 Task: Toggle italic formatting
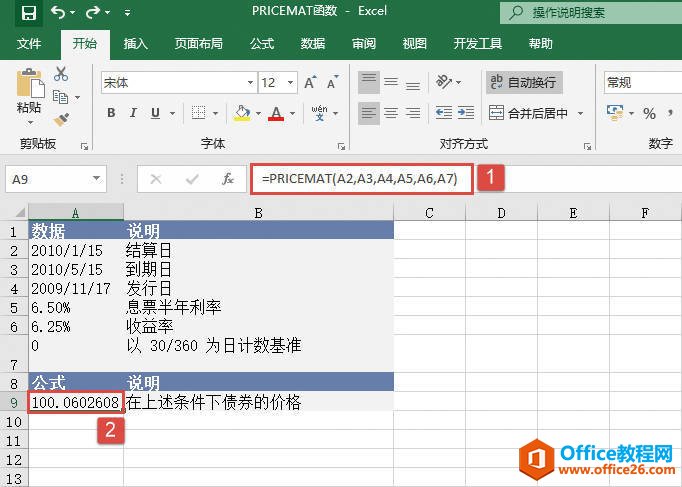pos(133,113)
